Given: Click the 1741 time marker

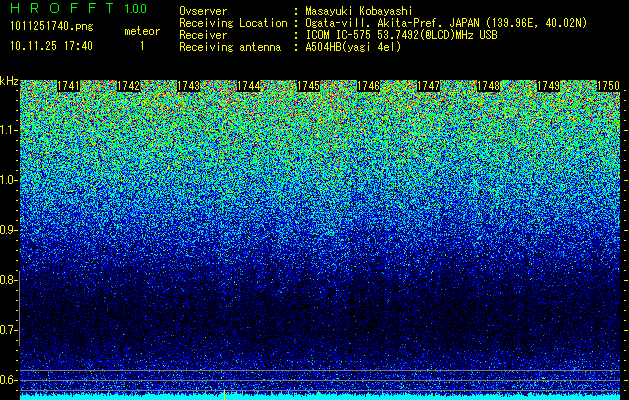Looking at the screenshot, I should point(68,86).
